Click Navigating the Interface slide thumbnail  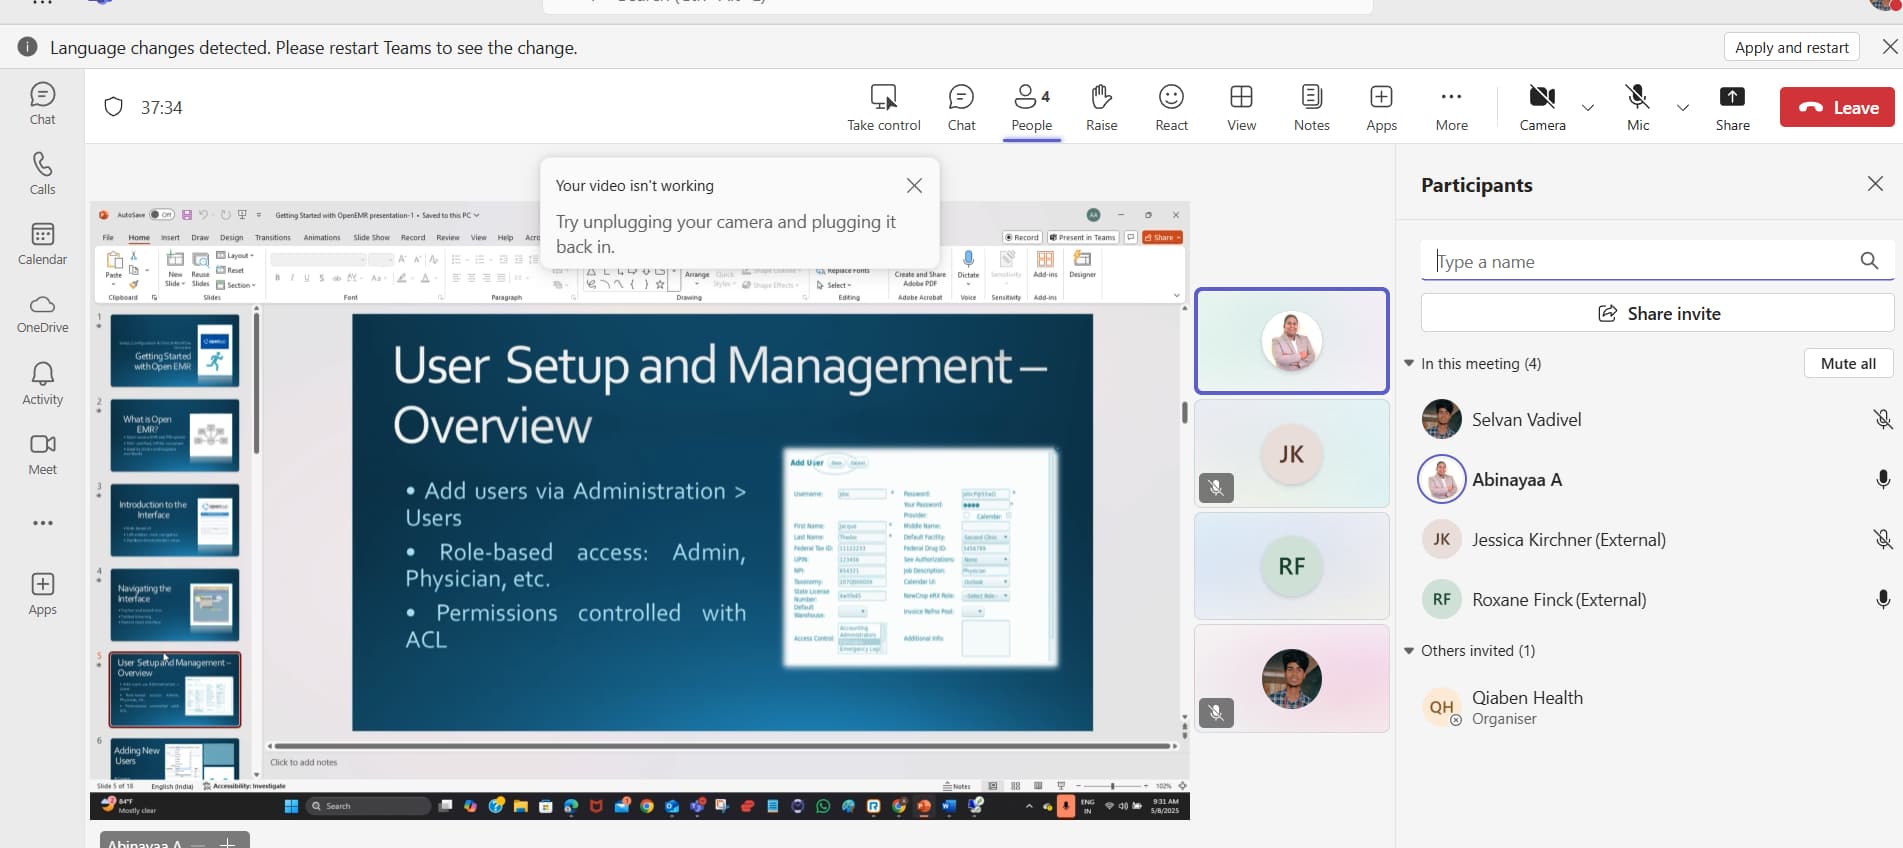pos(175,605)
